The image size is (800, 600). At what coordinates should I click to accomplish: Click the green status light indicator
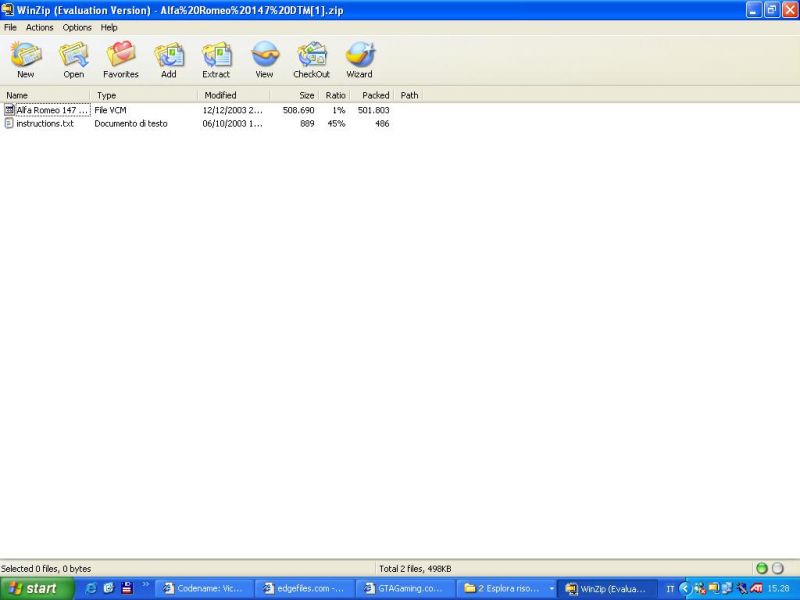coord(762,568)
